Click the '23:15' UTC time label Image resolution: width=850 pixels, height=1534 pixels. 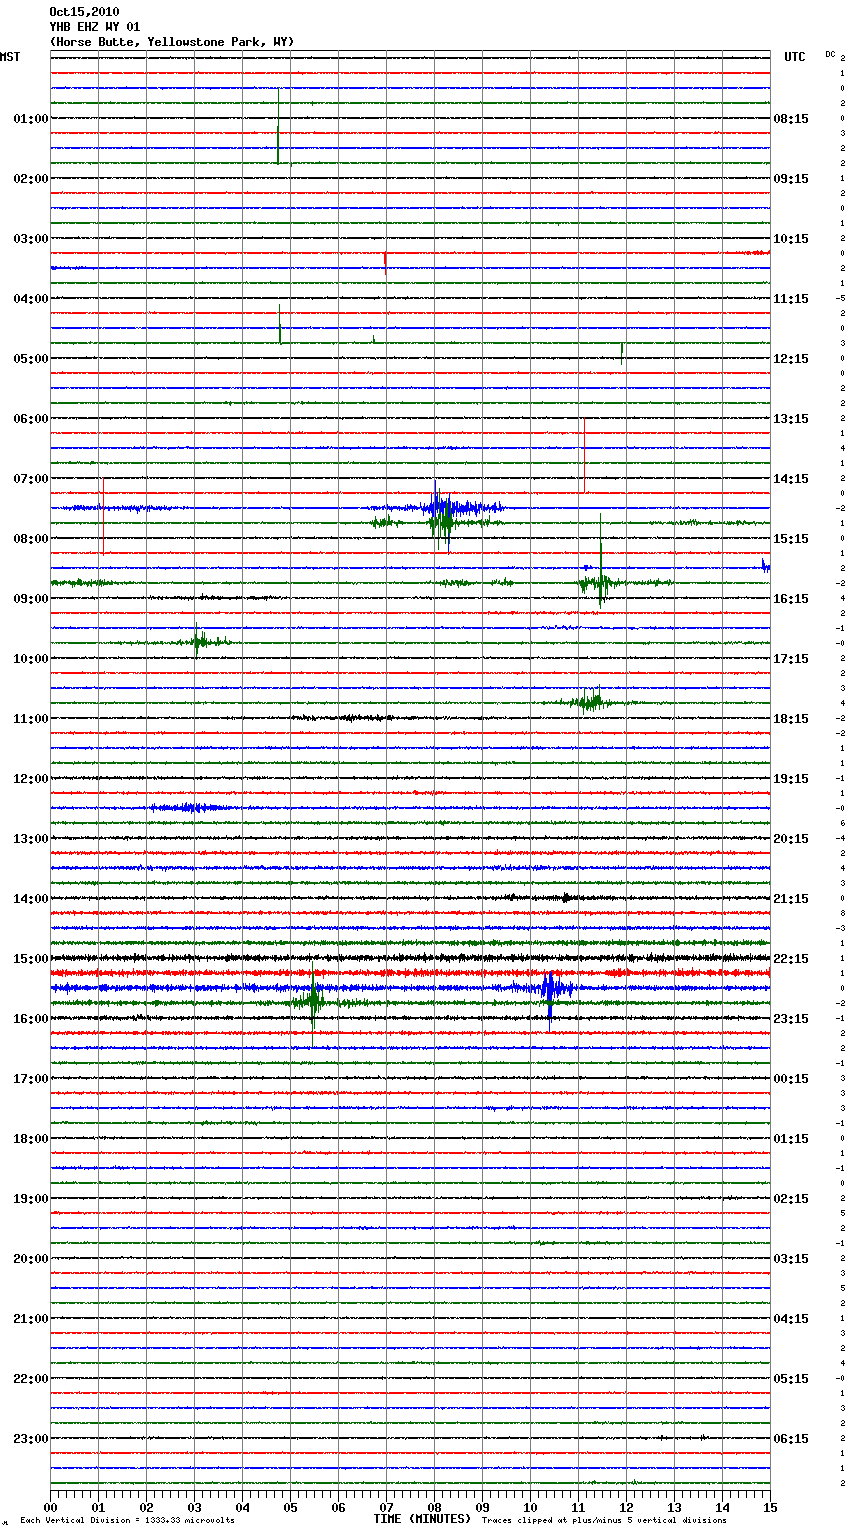791,1019
